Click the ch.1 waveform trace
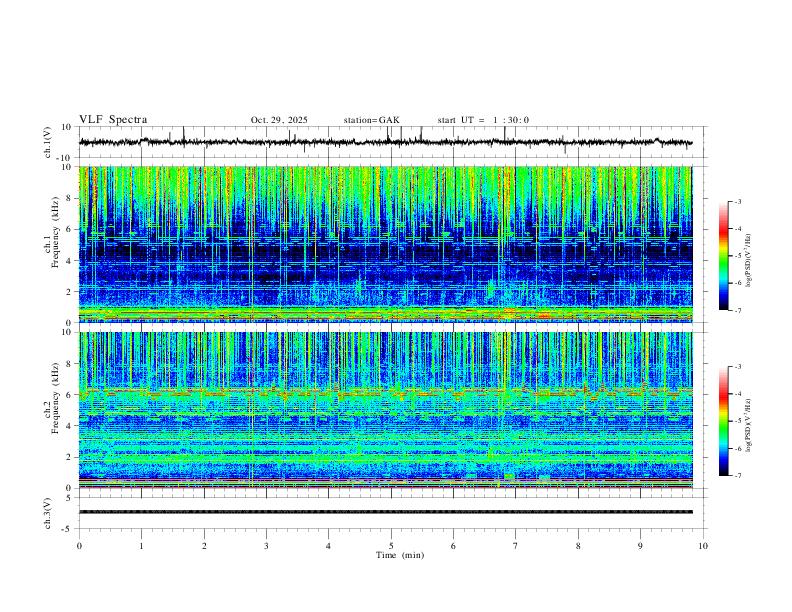The image size is (792, 612). point(385,142)
